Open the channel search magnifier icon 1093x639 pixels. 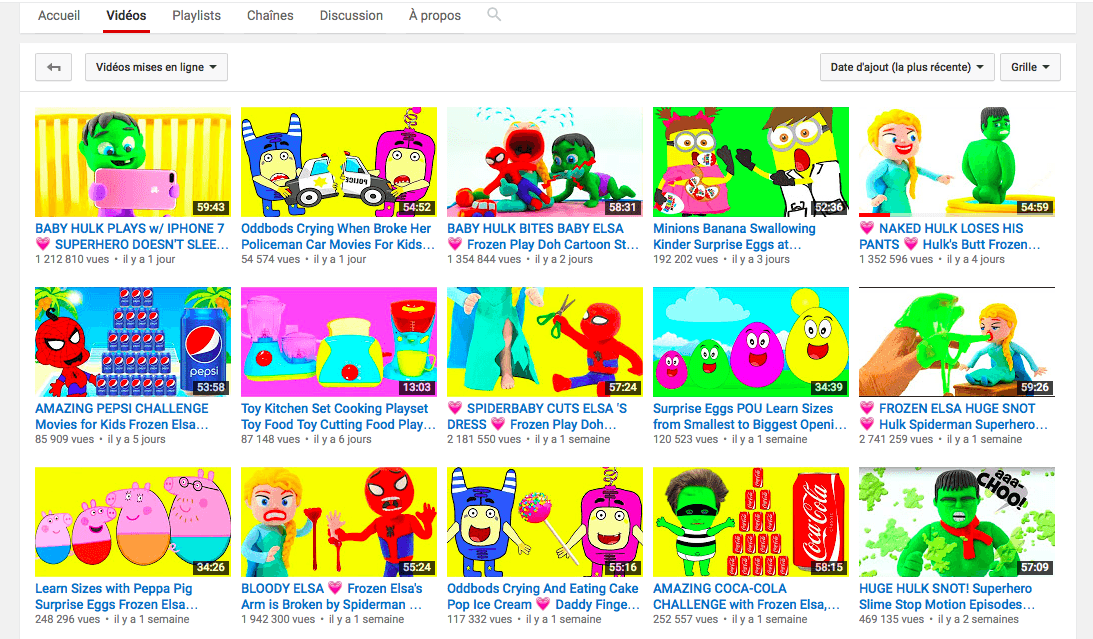(x=494, y=14)
